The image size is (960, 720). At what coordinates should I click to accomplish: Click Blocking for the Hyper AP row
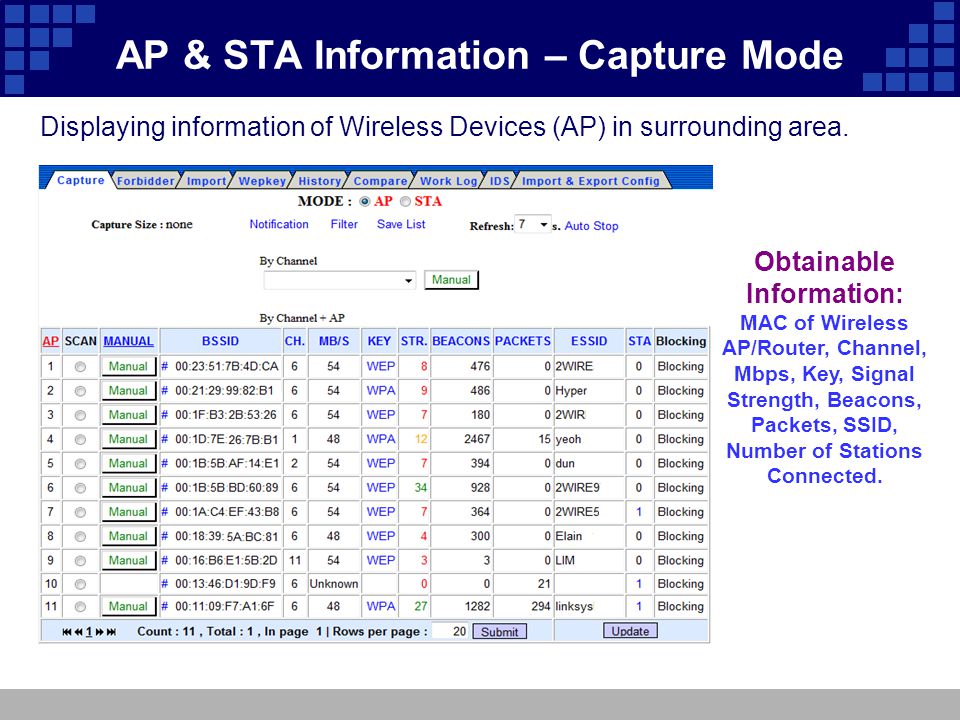click(x=680, y=391)
